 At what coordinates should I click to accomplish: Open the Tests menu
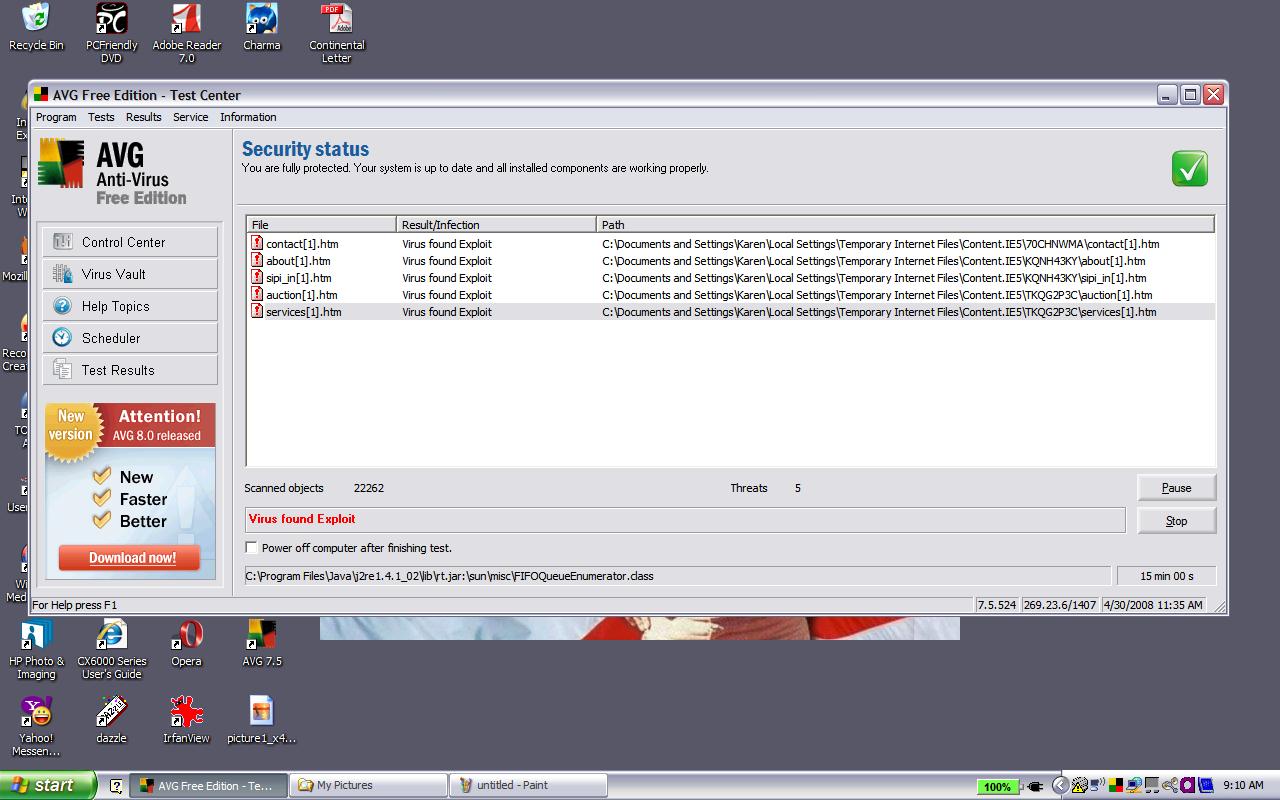click(x=101, y=117)
